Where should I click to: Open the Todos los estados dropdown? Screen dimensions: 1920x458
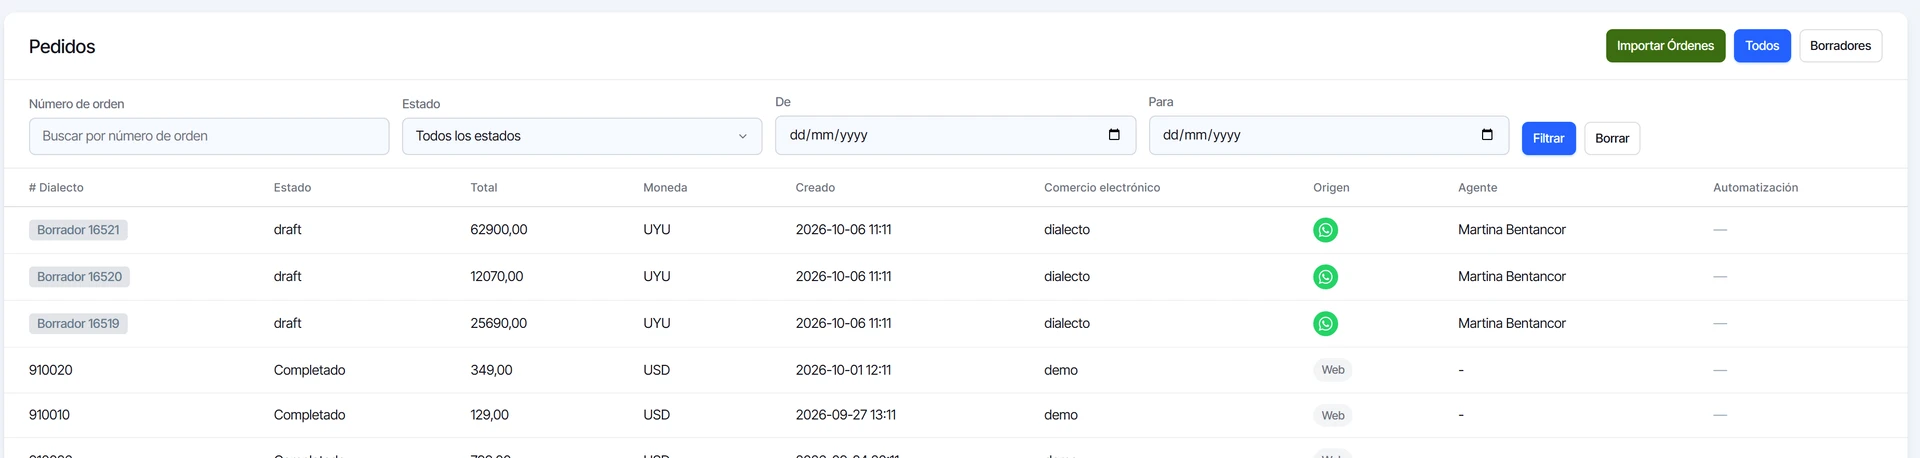pos(582,136)
